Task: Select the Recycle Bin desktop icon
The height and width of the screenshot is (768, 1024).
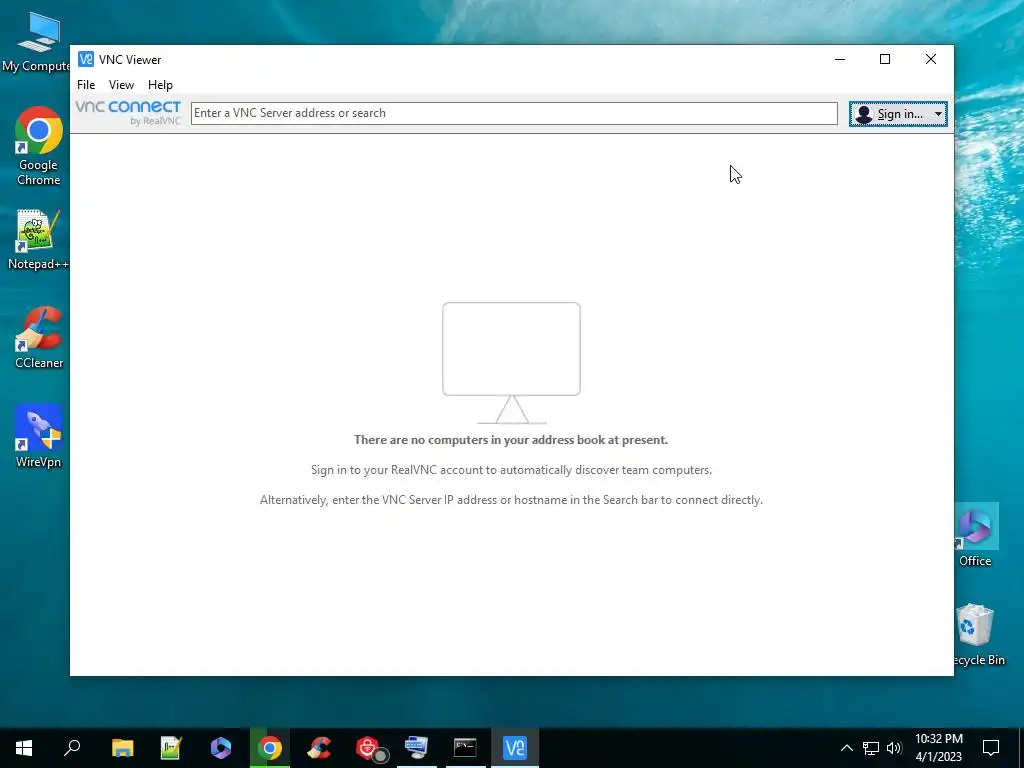Action: (x=976, y=635)
